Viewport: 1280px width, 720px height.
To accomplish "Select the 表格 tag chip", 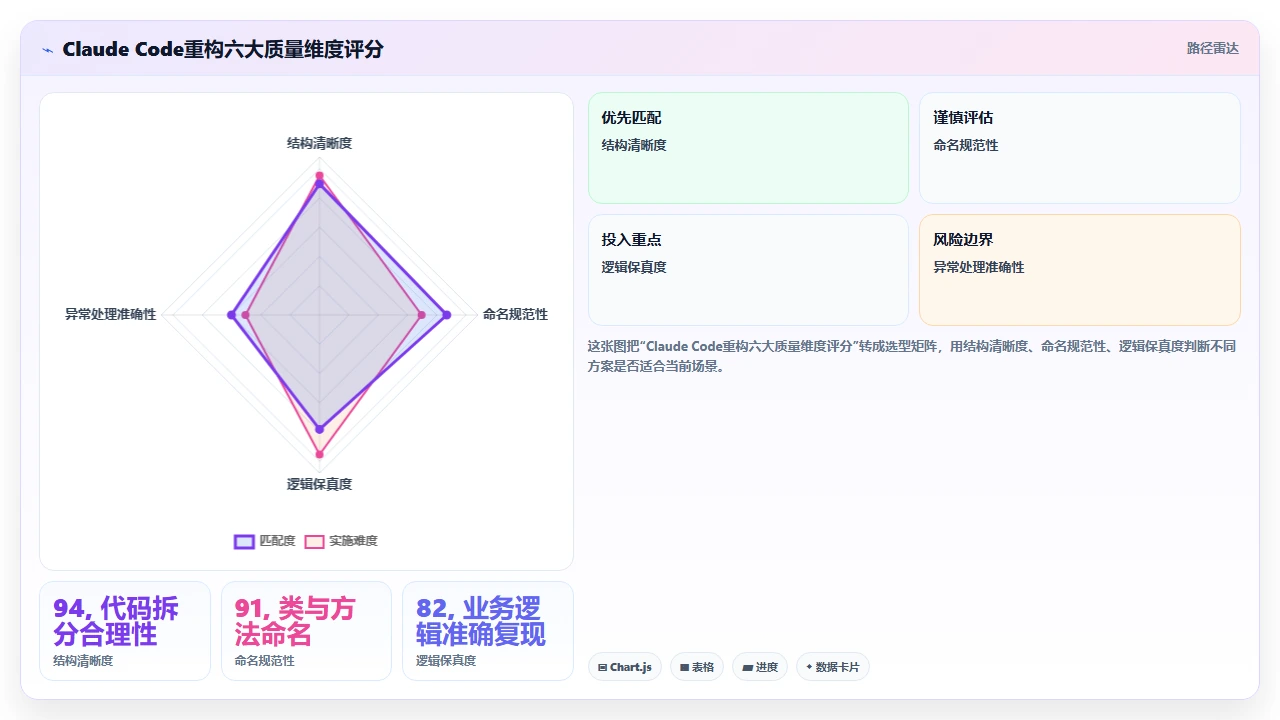I will click(697, 667).
